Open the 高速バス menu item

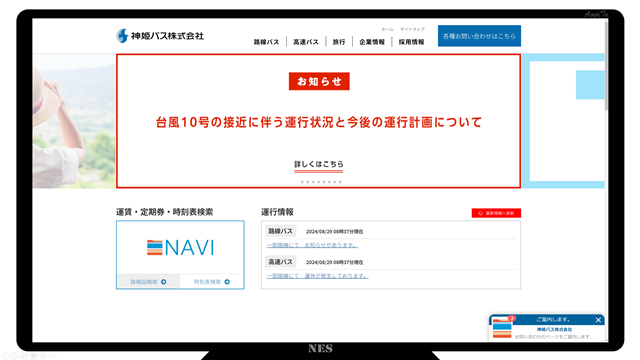click(306, 42)
